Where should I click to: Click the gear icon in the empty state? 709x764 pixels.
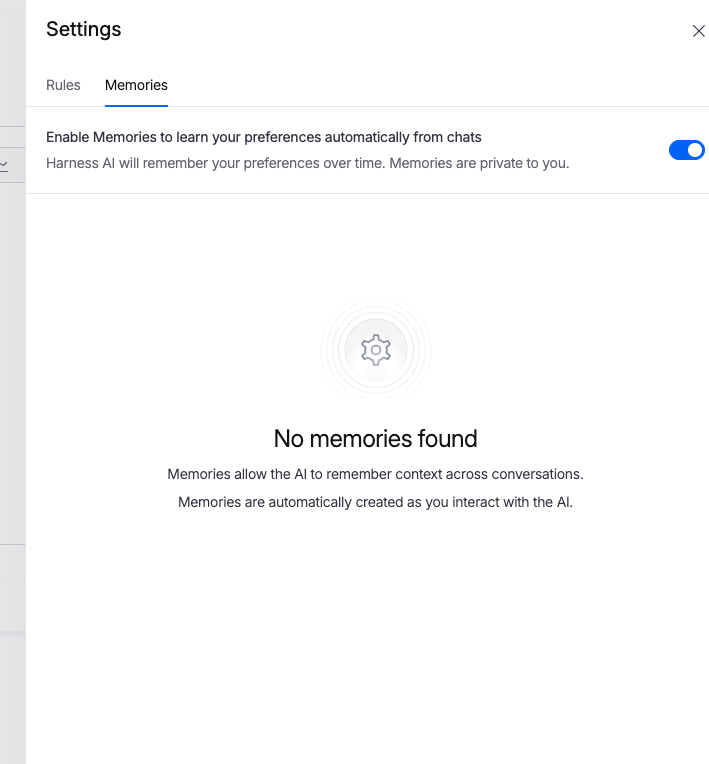pos(375,349)
